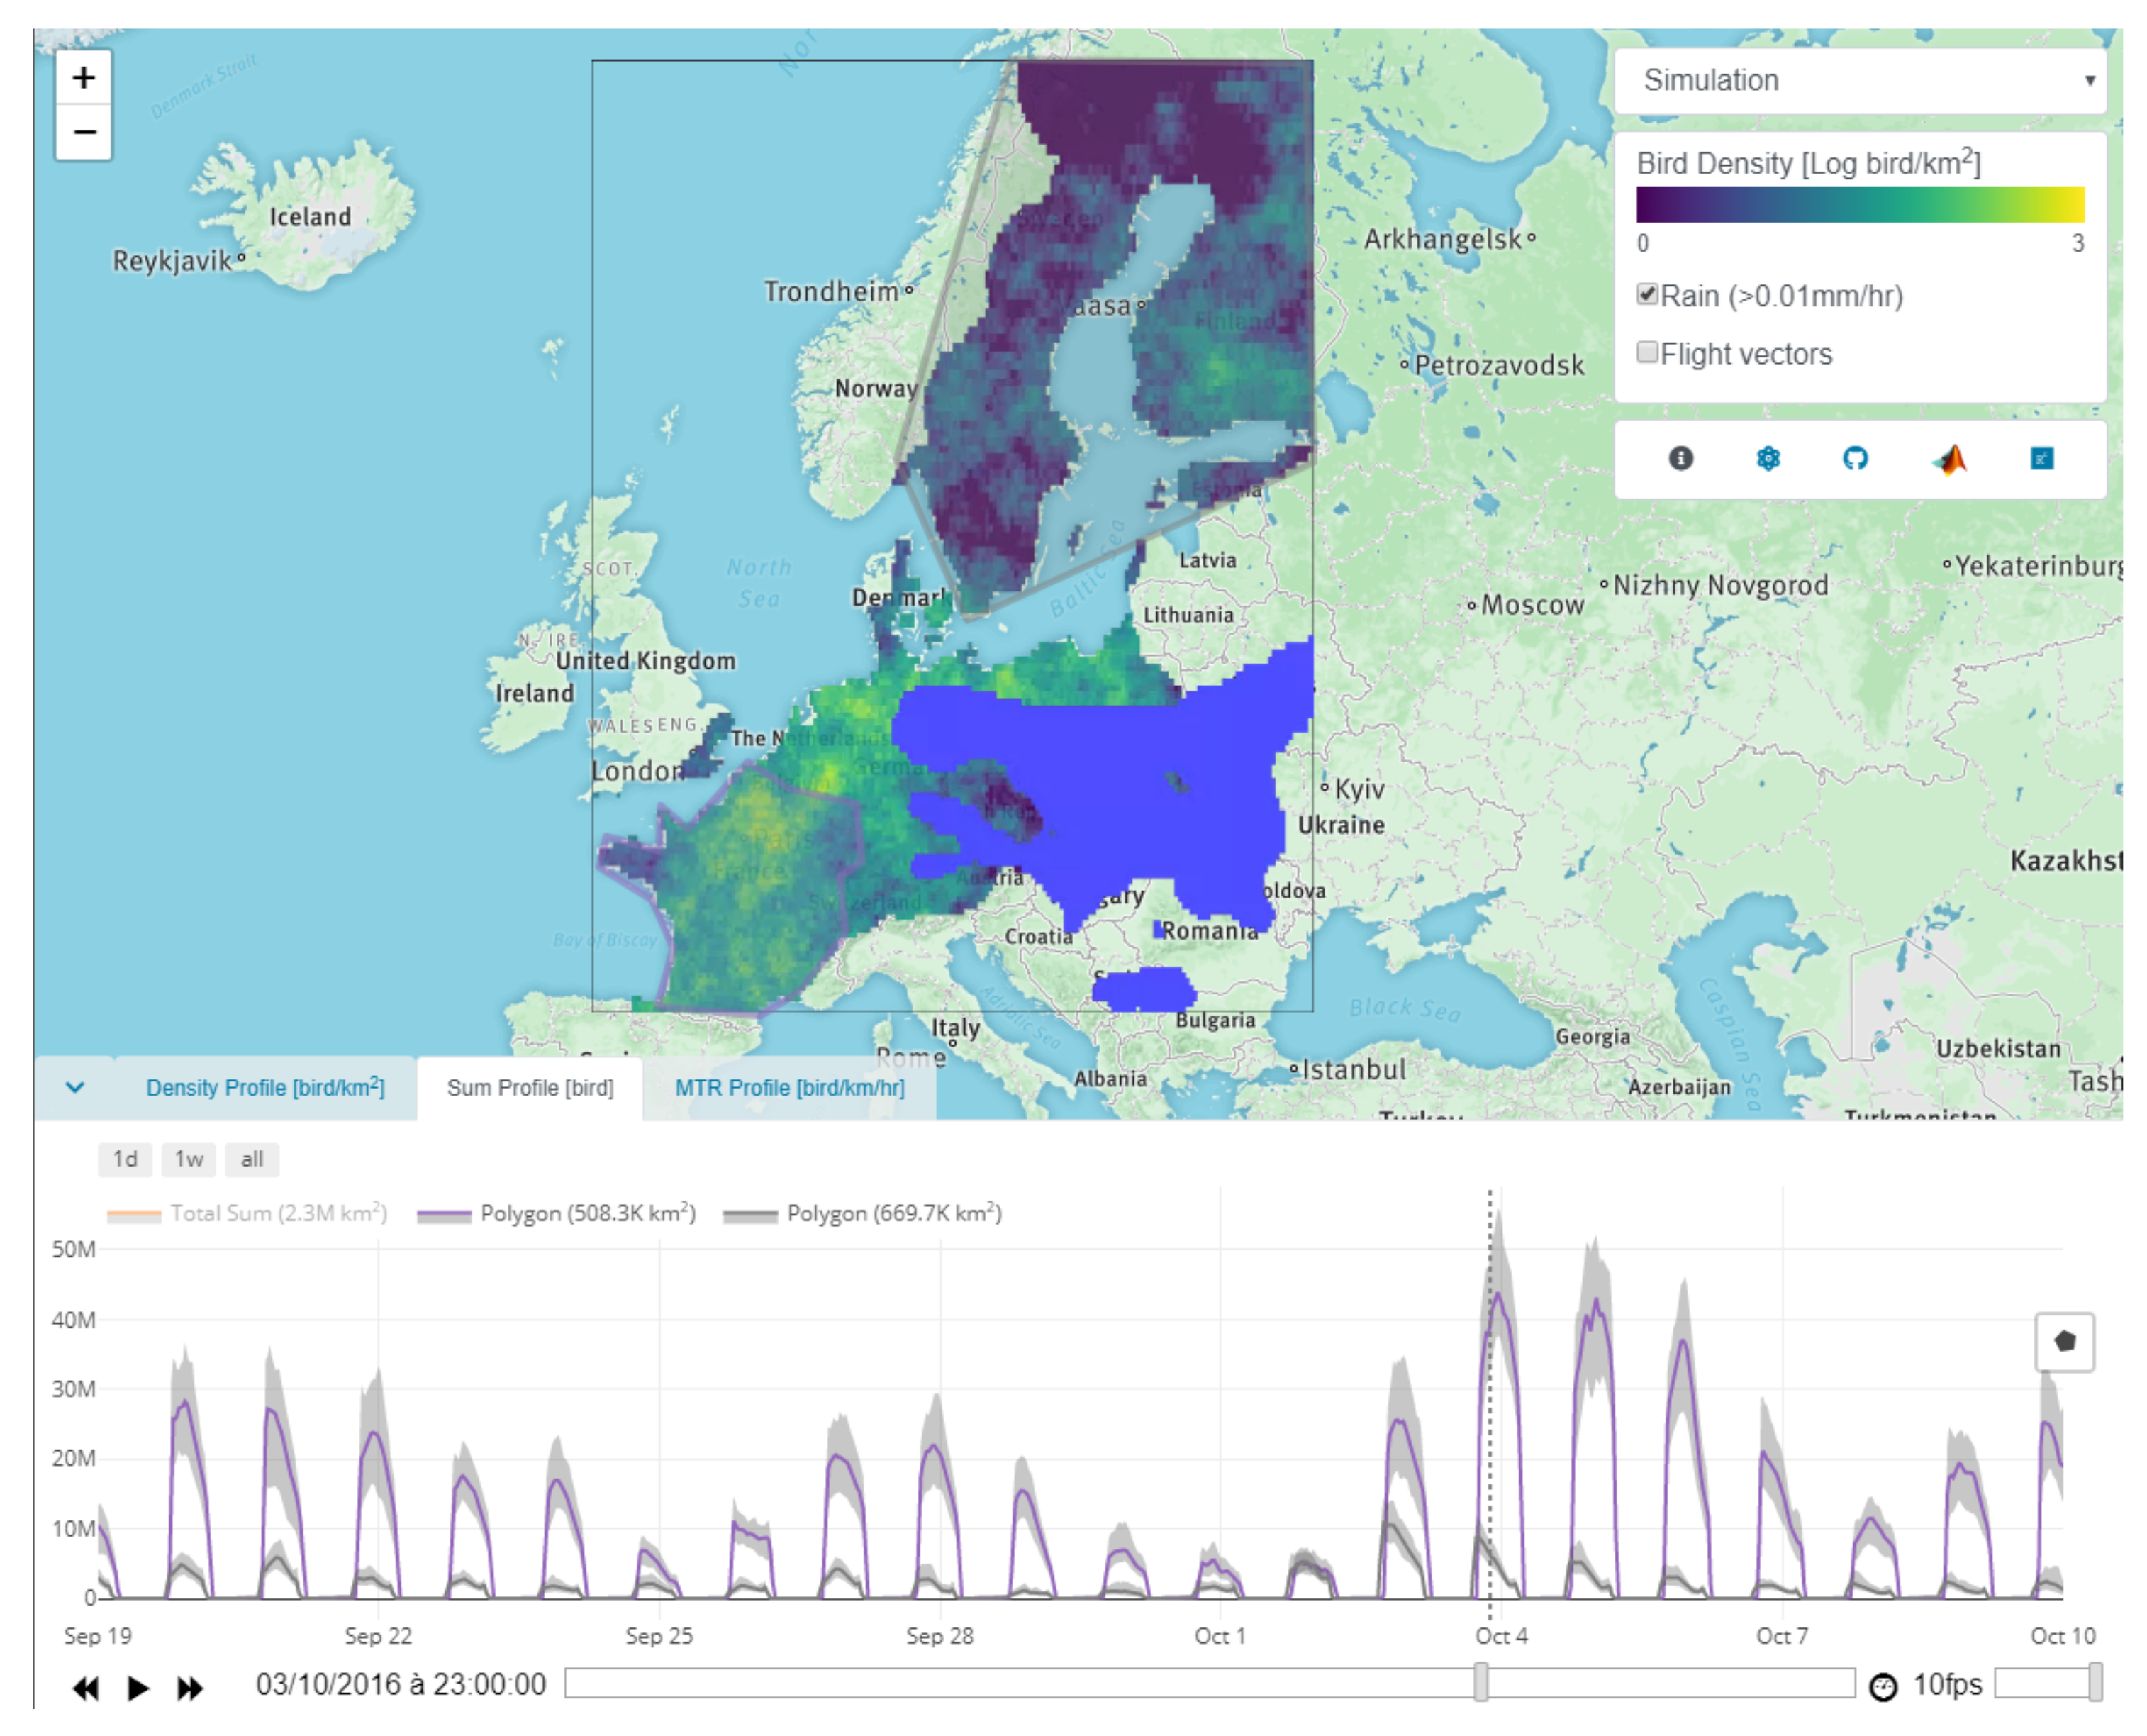Click the Oct 4 axis label

pos(1501,1636)
